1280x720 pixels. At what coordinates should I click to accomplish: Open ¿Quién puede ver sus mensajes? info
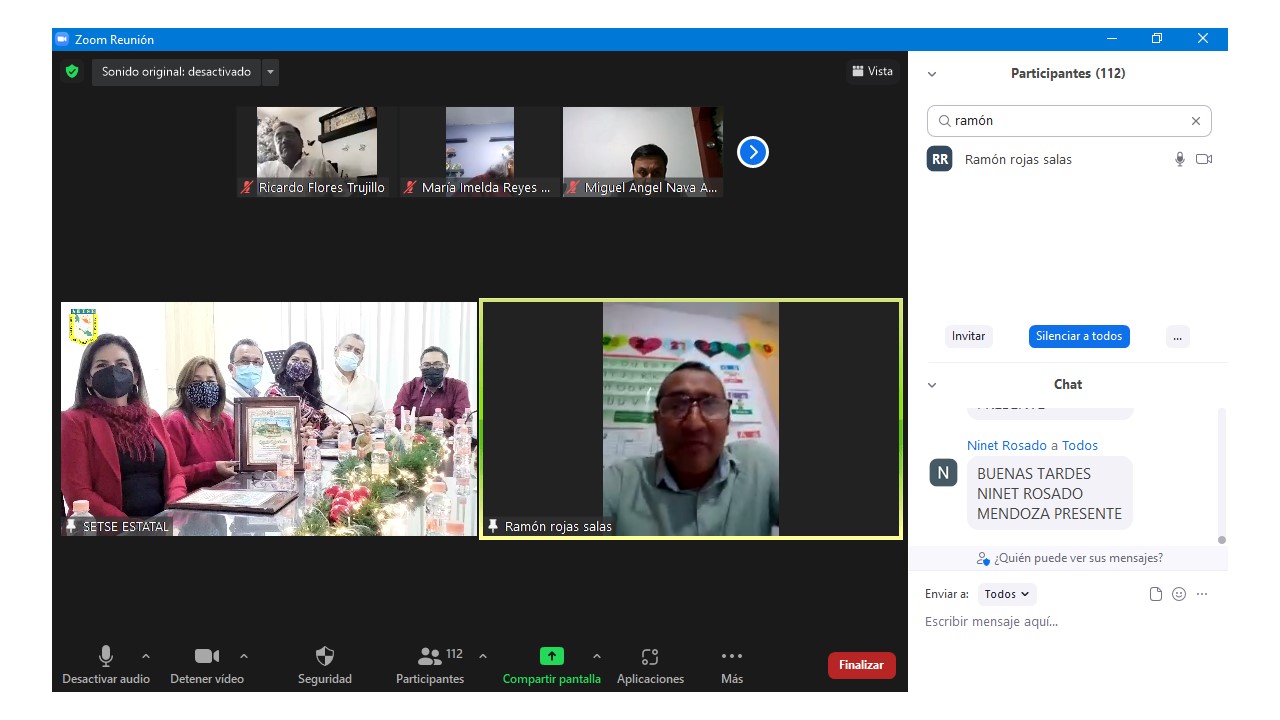point(1069,558)
